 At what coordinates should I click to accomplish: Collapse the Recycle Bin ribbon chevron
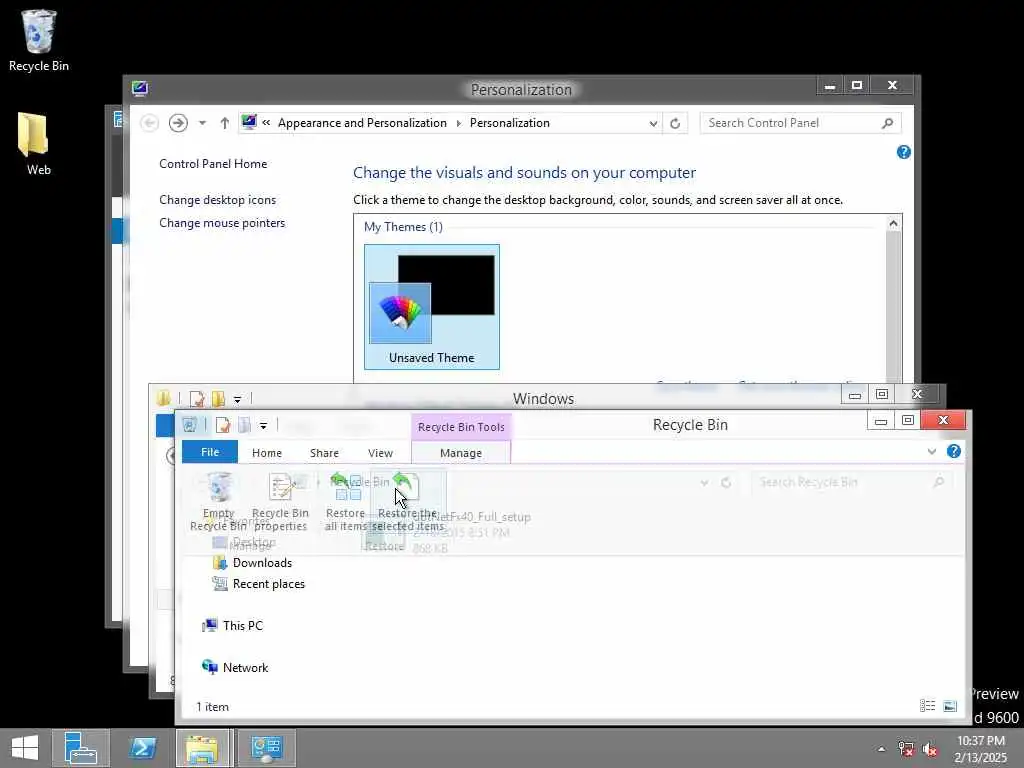coord(932,451)
